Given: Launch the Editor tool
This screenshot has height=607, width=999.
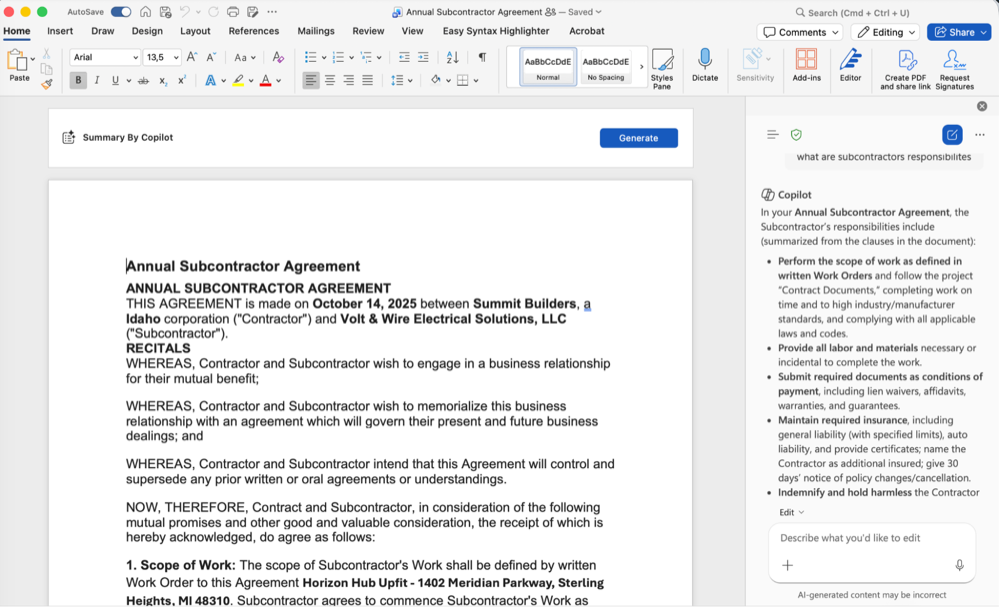Looking at the screenshot, I should click(850, 65).
